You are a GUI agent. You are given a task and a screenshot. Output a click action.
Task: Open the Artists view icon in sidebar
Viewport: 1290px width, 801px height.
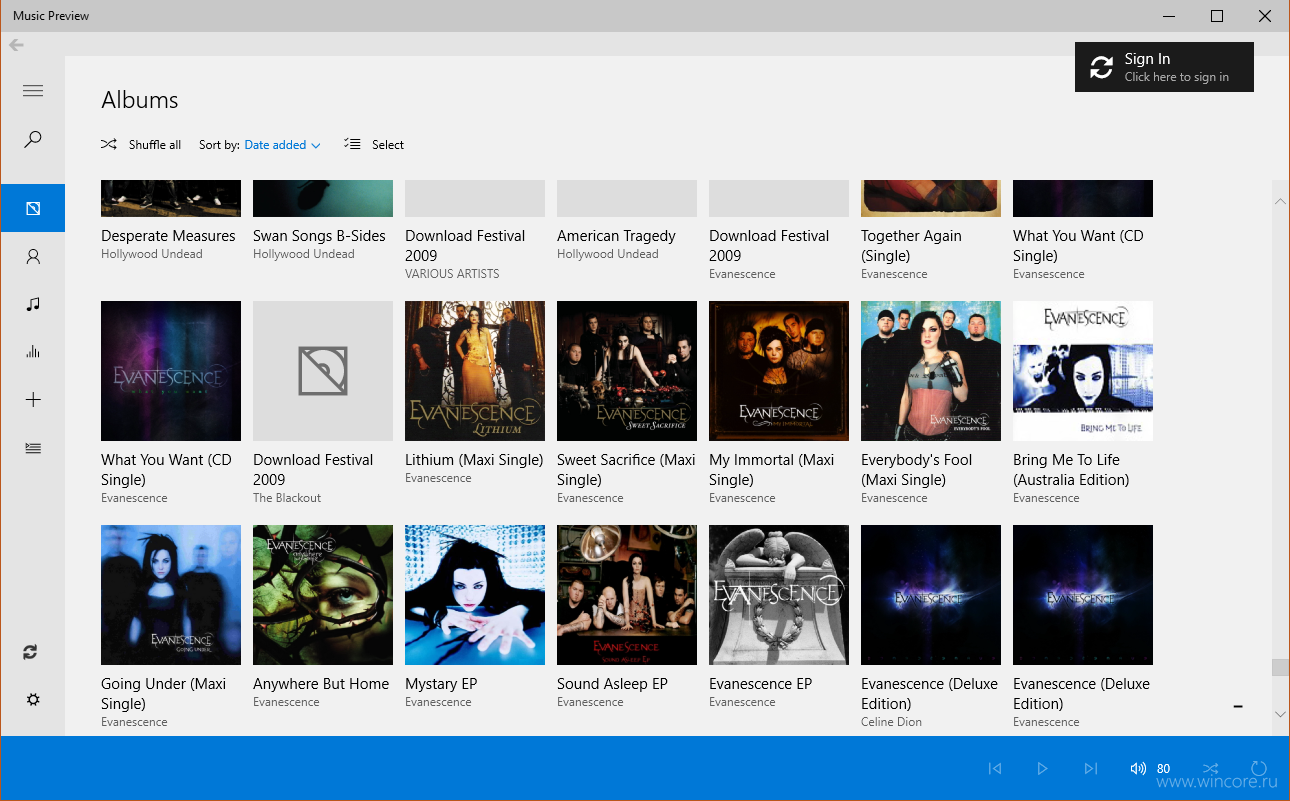33,257
